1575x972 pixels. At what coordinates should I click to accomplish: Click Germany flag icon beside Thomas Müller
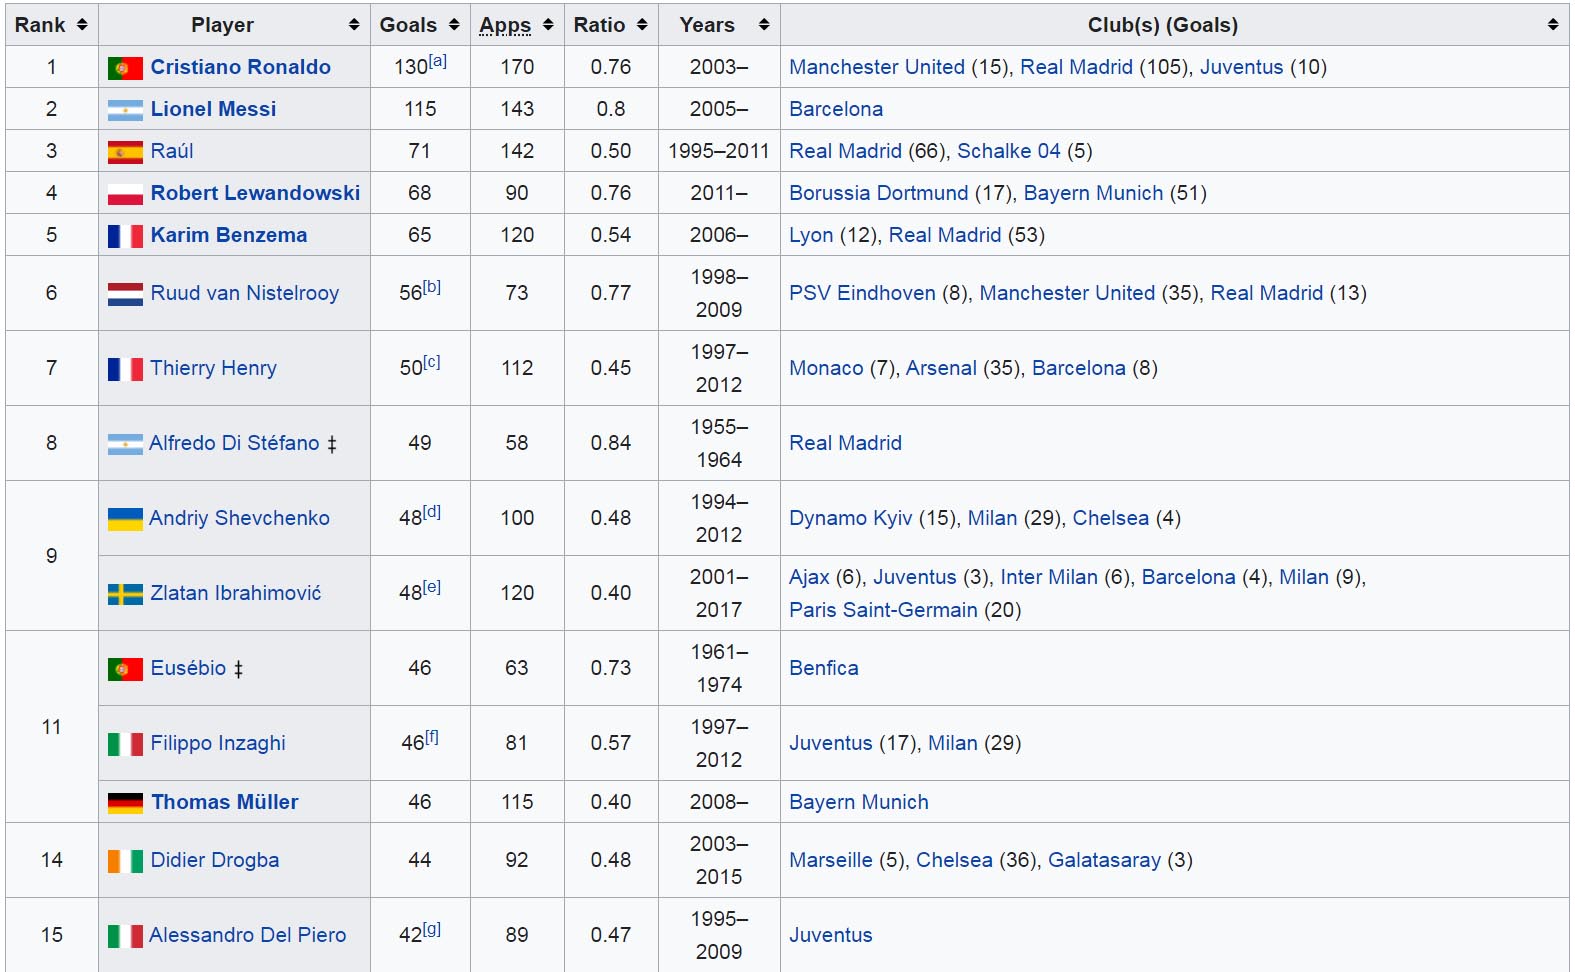pos(125,803)
